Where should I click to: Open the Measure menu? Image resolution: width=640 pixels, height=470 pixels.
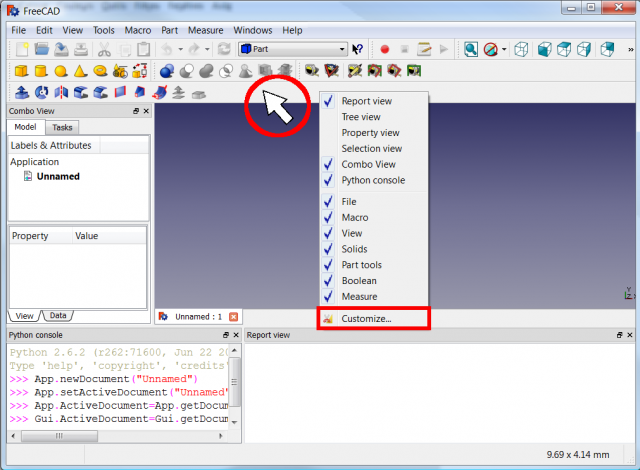(205, 31)
